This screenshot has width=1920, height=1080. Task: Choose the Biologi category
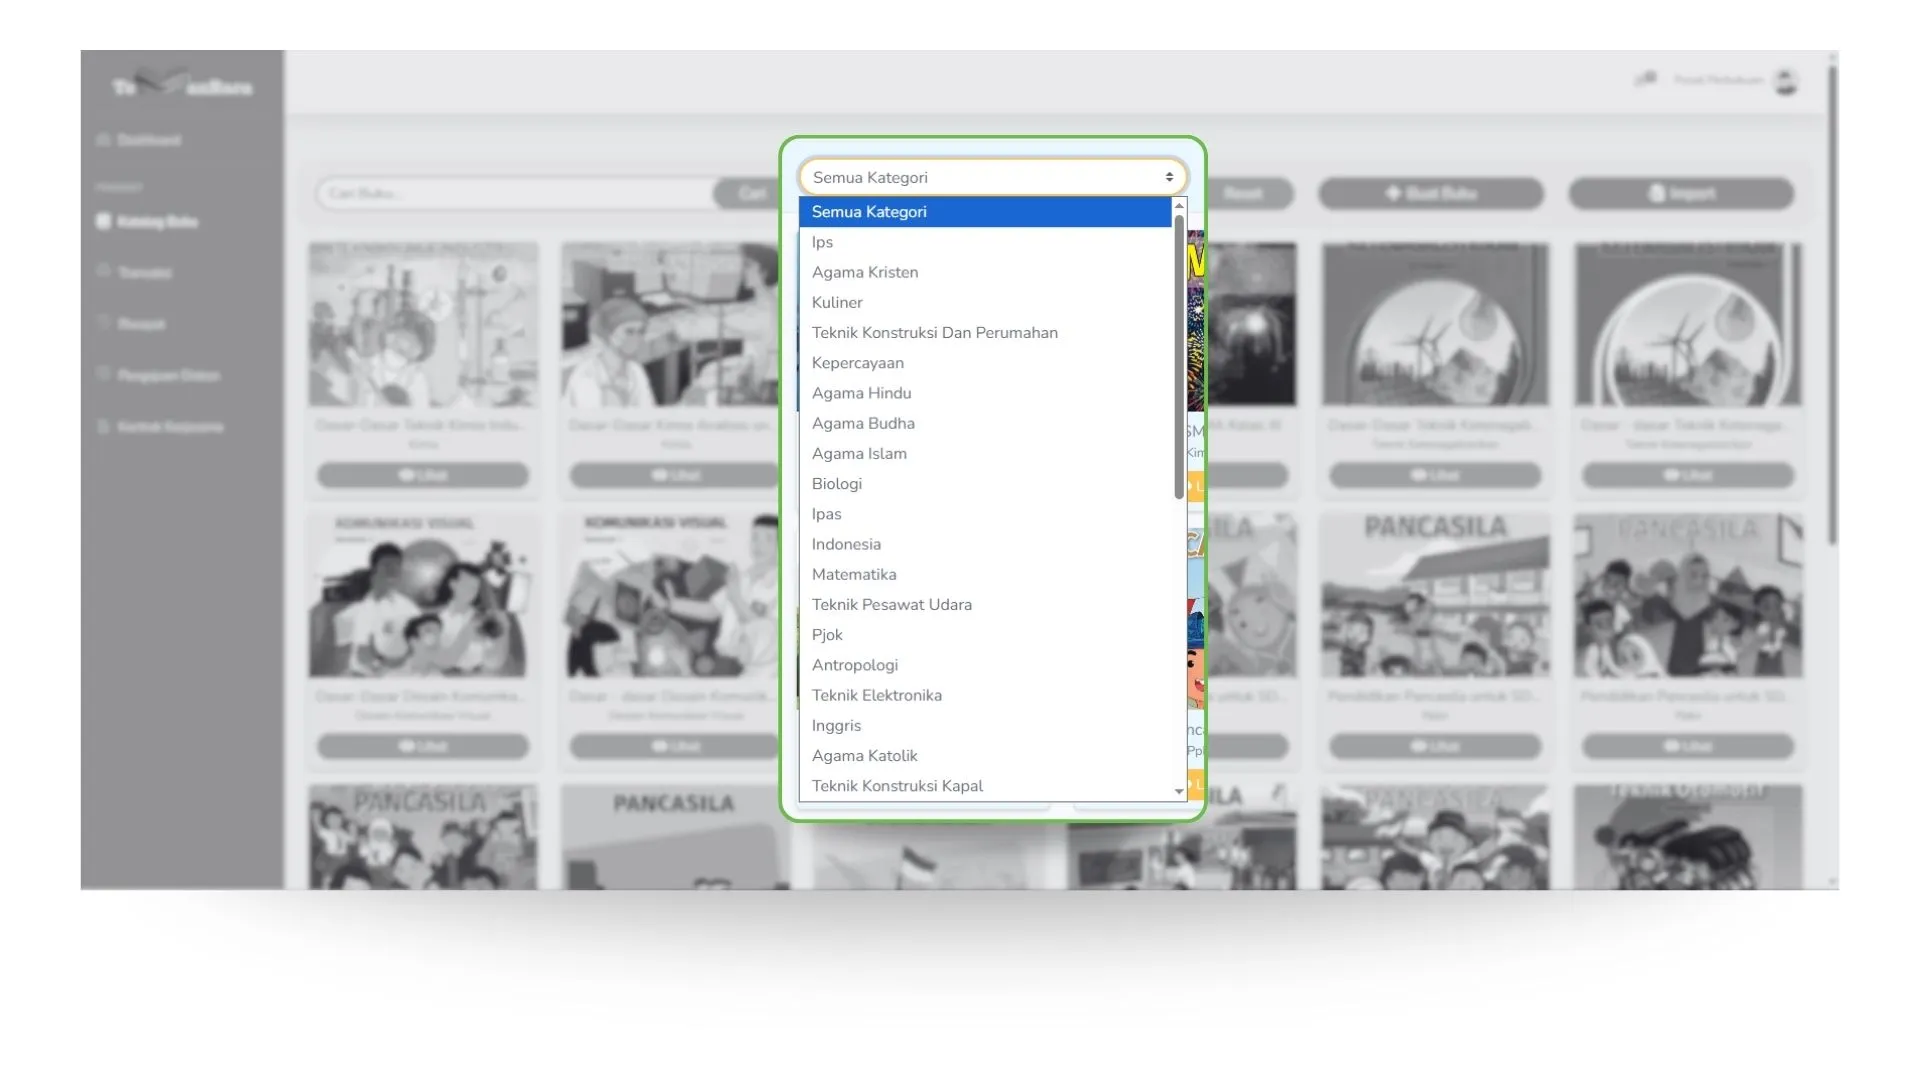coord(836,484)
